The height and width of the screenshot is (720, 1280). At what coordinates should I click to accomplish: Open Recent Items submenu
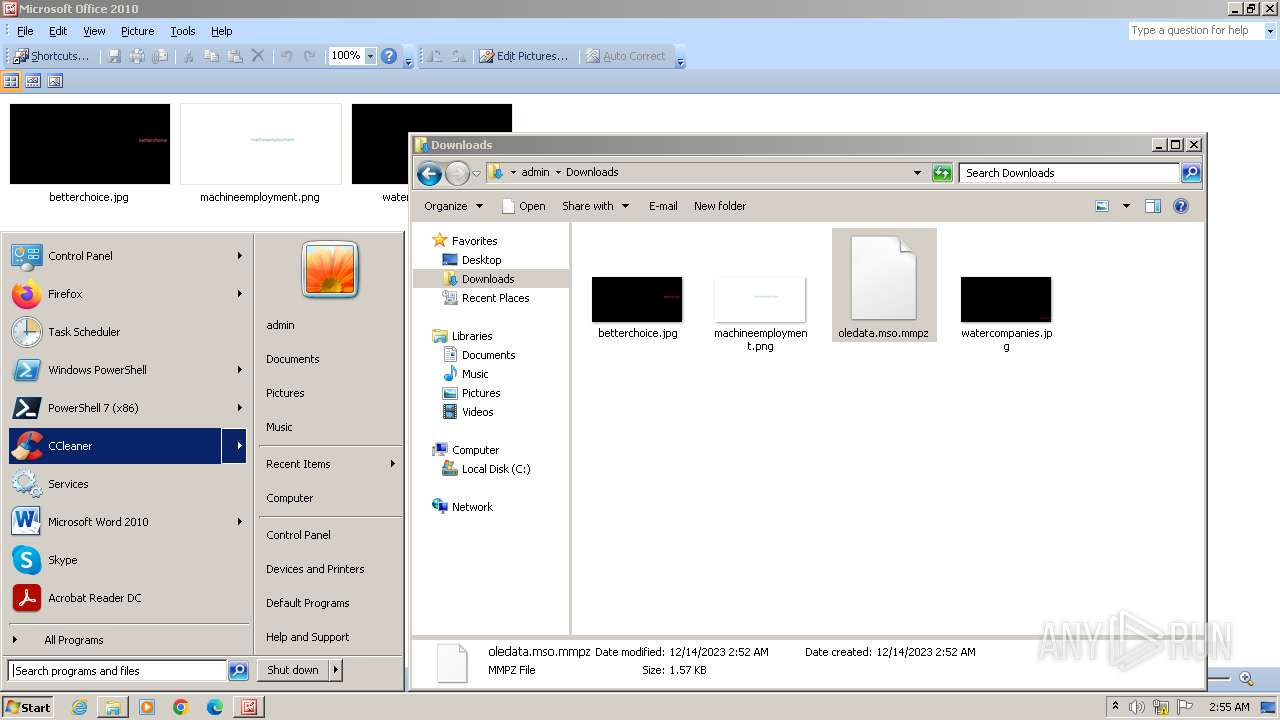point(330,464)
